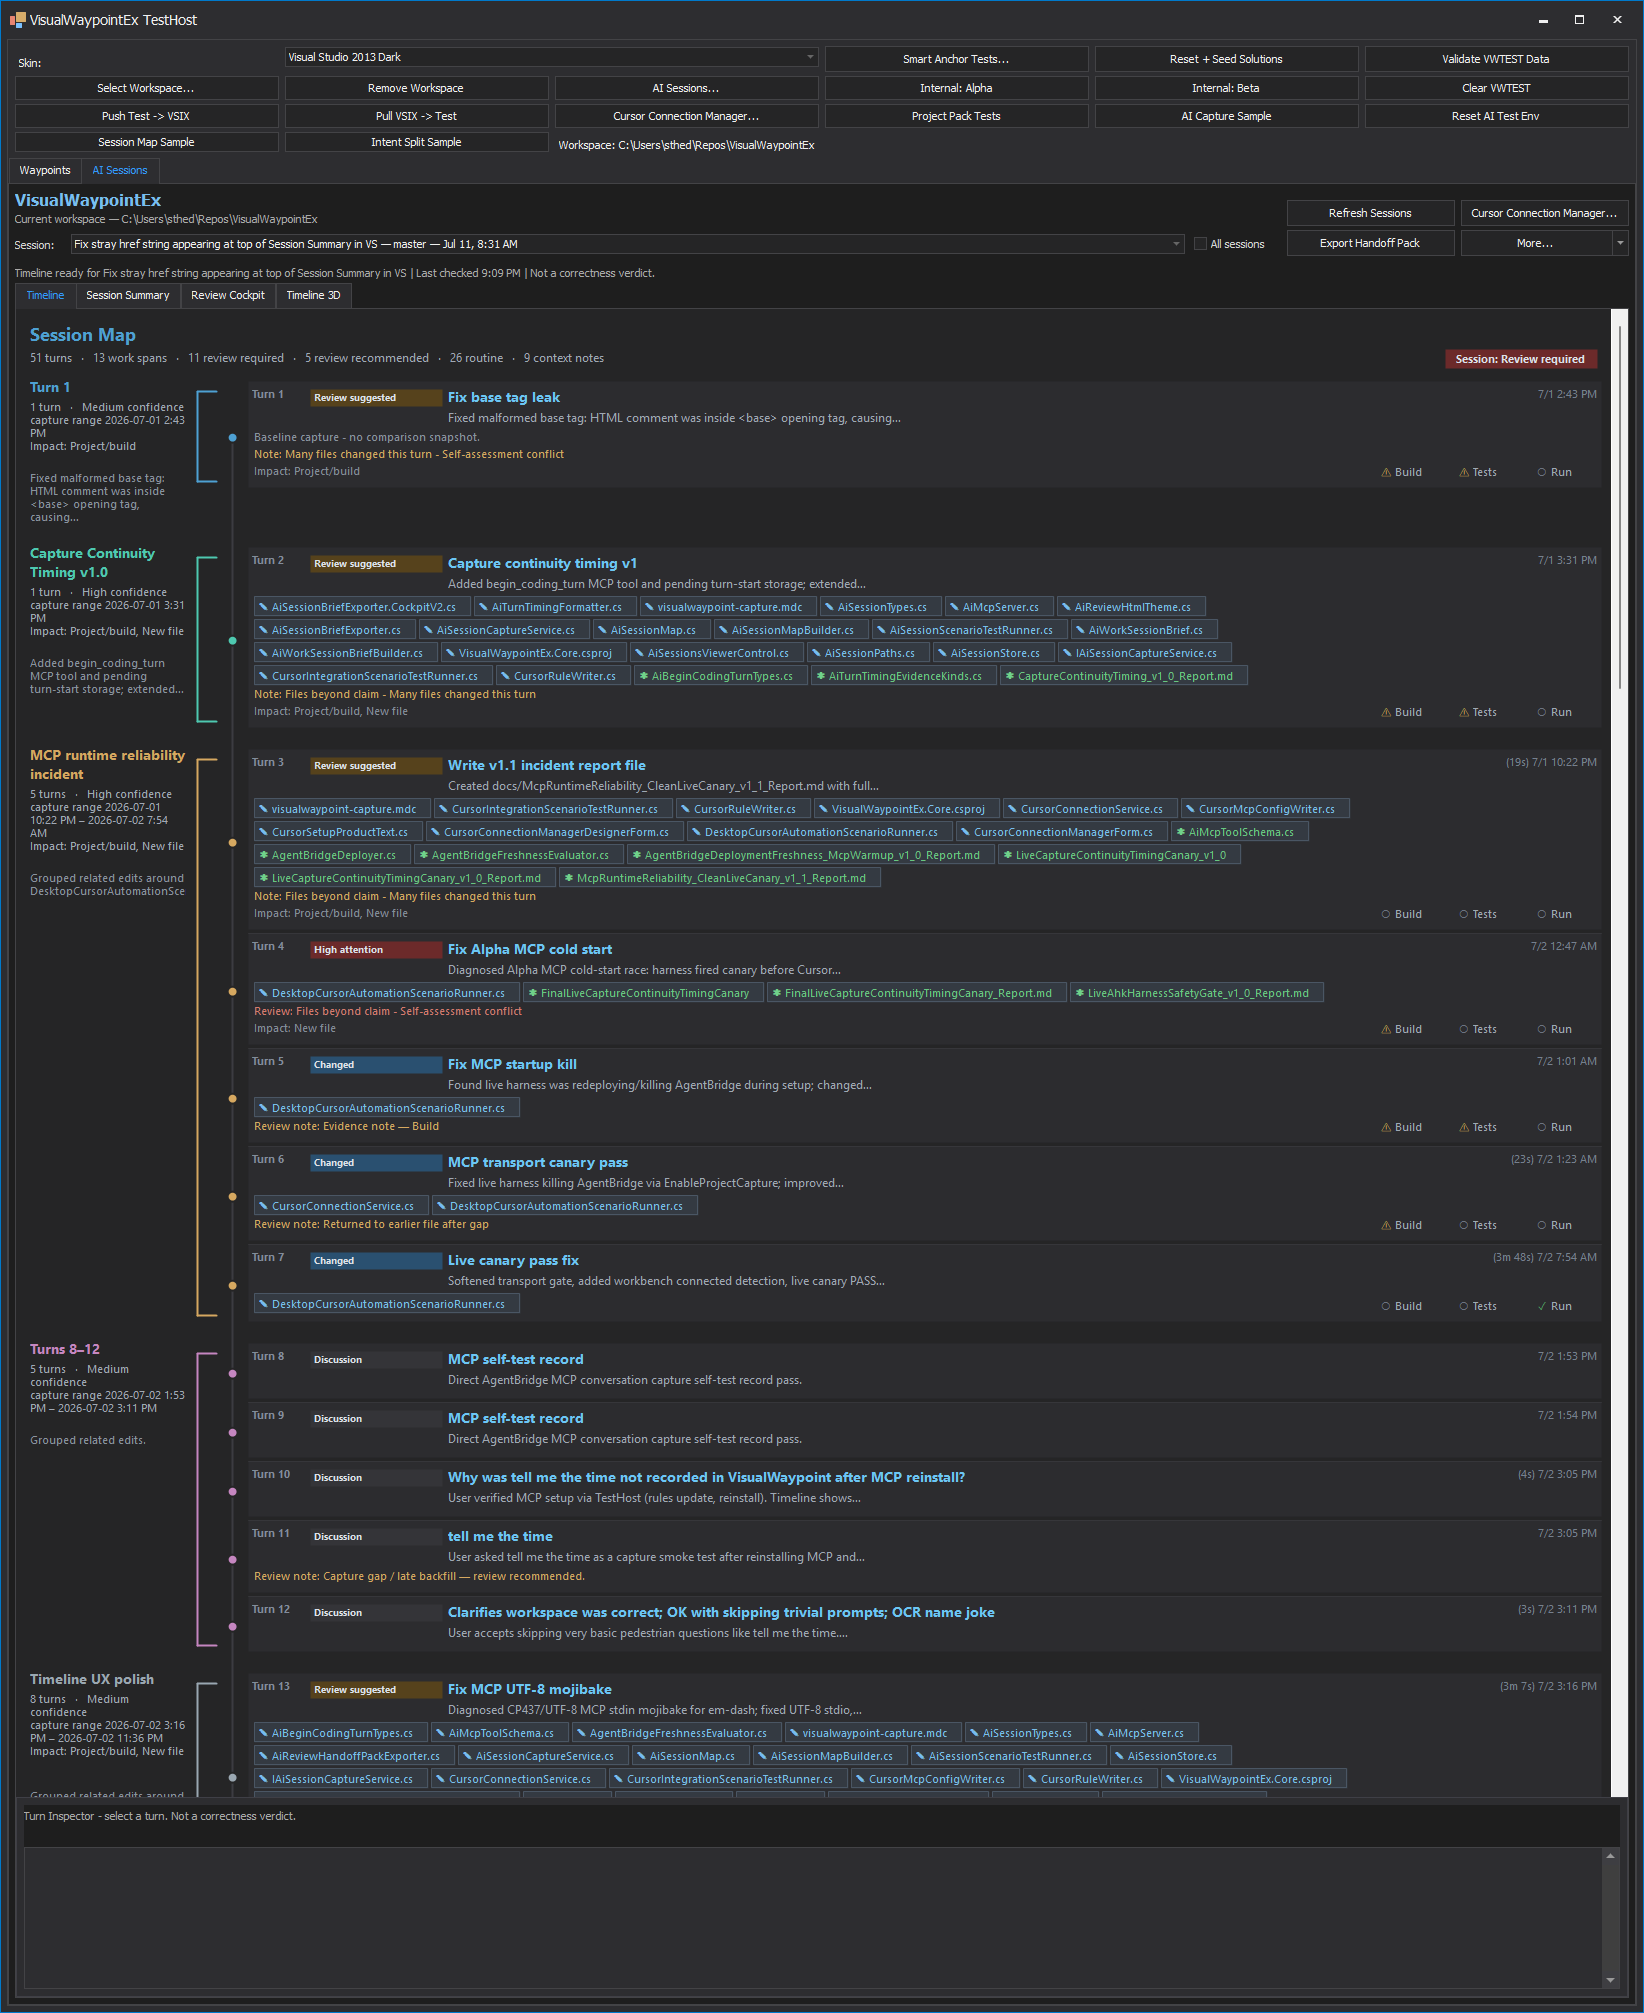This screenshot has height=2013, width=1644.
Task: Click the Tests warning icon in Turn 1
Action: coord(1464,472)
